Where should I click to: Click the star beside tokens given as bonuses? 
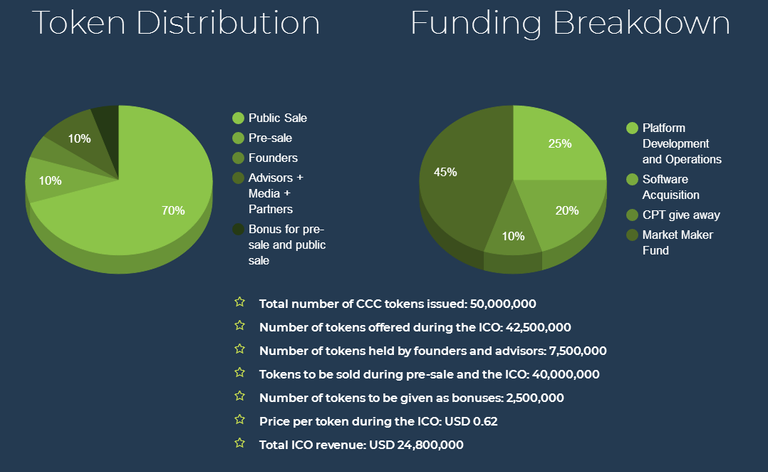240,396
